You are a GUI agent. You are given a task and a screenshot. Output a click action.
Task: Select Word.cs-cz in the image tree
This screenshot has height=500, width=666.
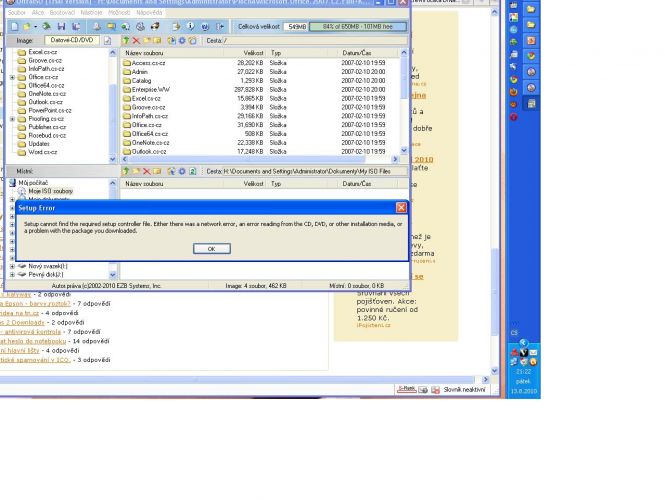[x=42, y=152]
